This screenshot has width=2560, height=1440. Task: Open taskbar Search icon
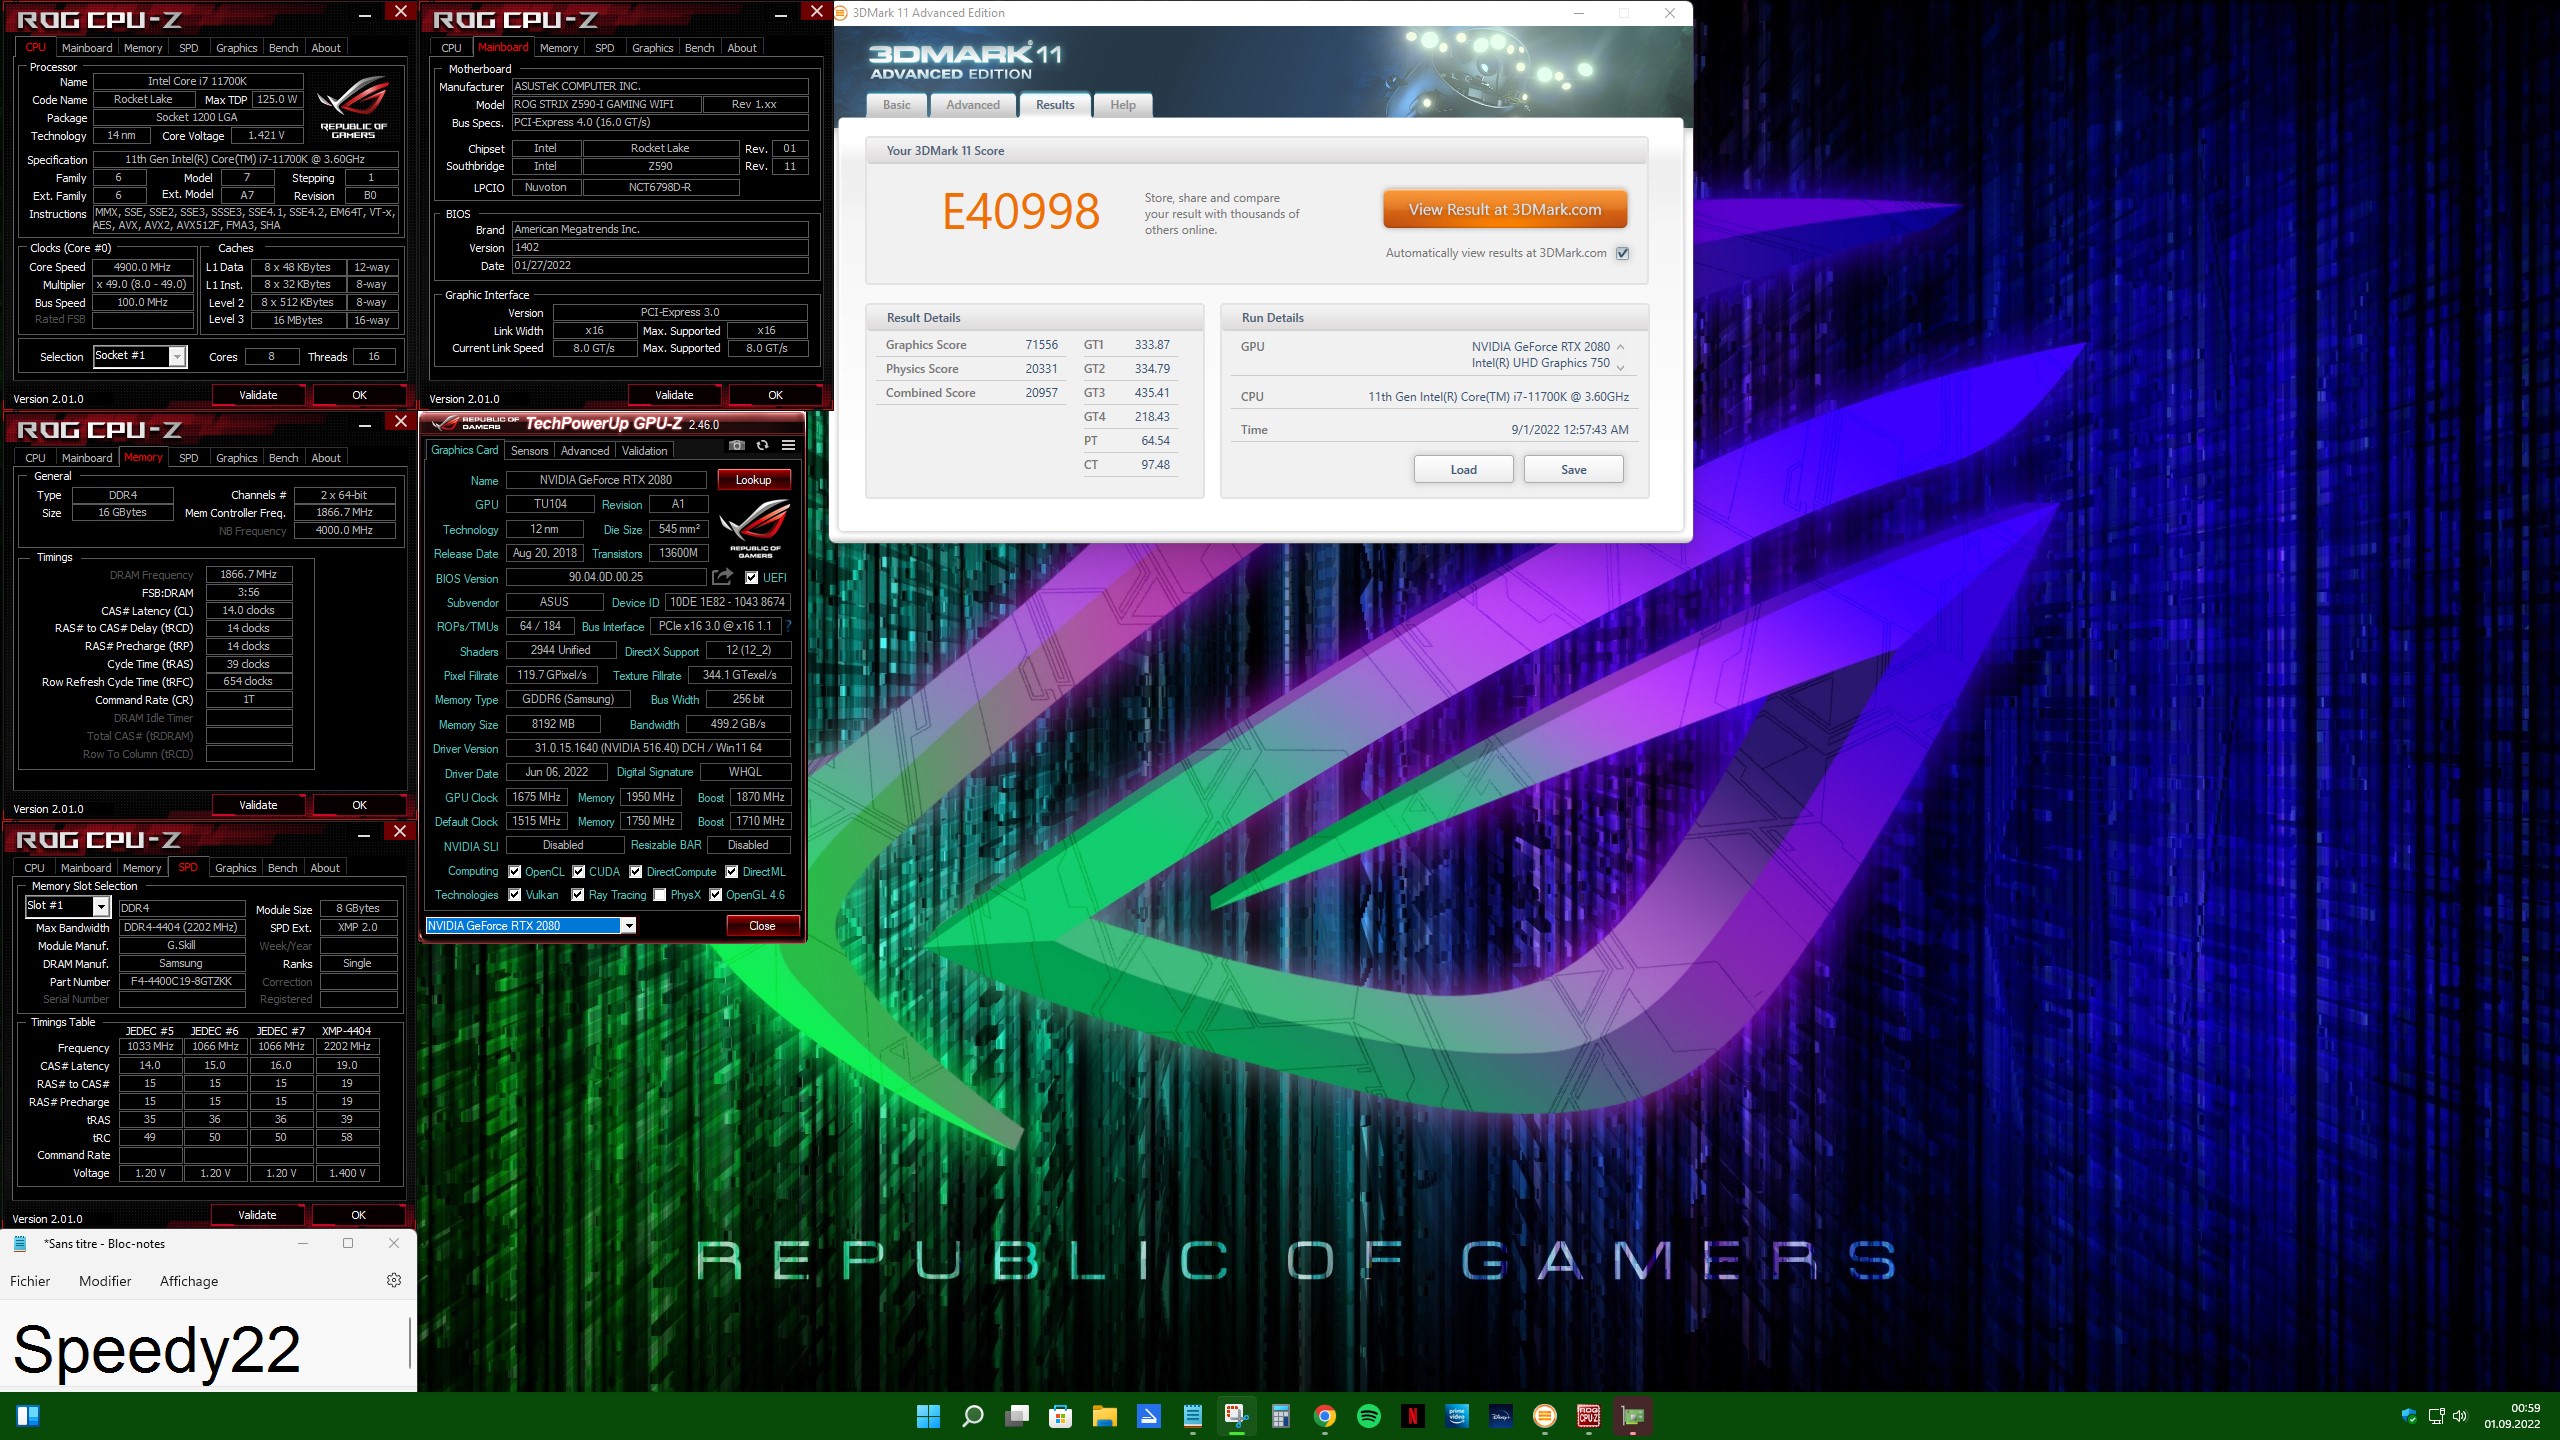pyautogui.click(x=972, y=1416)
